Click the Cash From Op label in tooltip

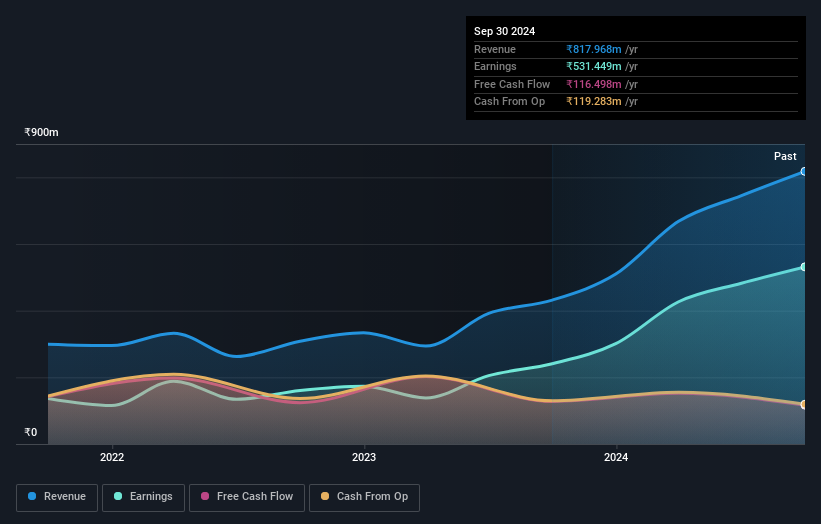[509, 102]
